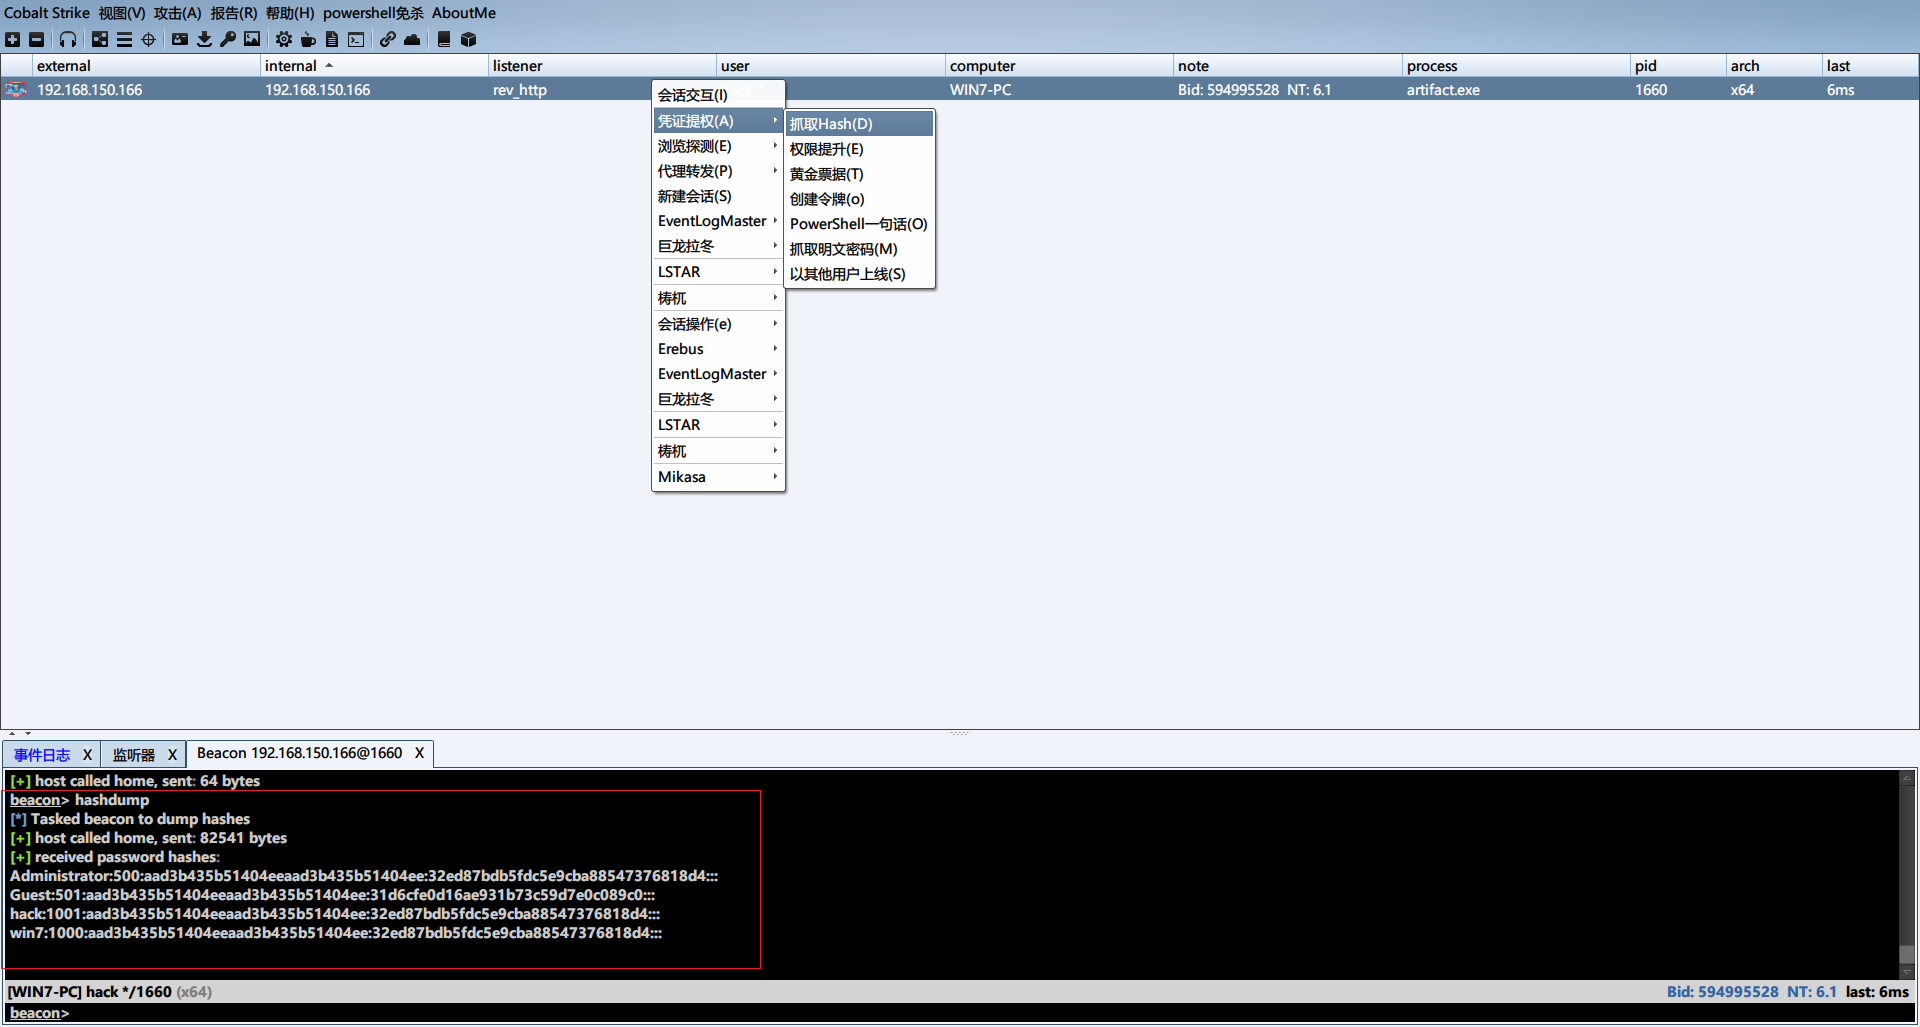Image resolution: width=1920 pixels, height=1027 pixels.
Task: Expand the first 巨龙拉冬 submenu
Action: pos(718,246)
